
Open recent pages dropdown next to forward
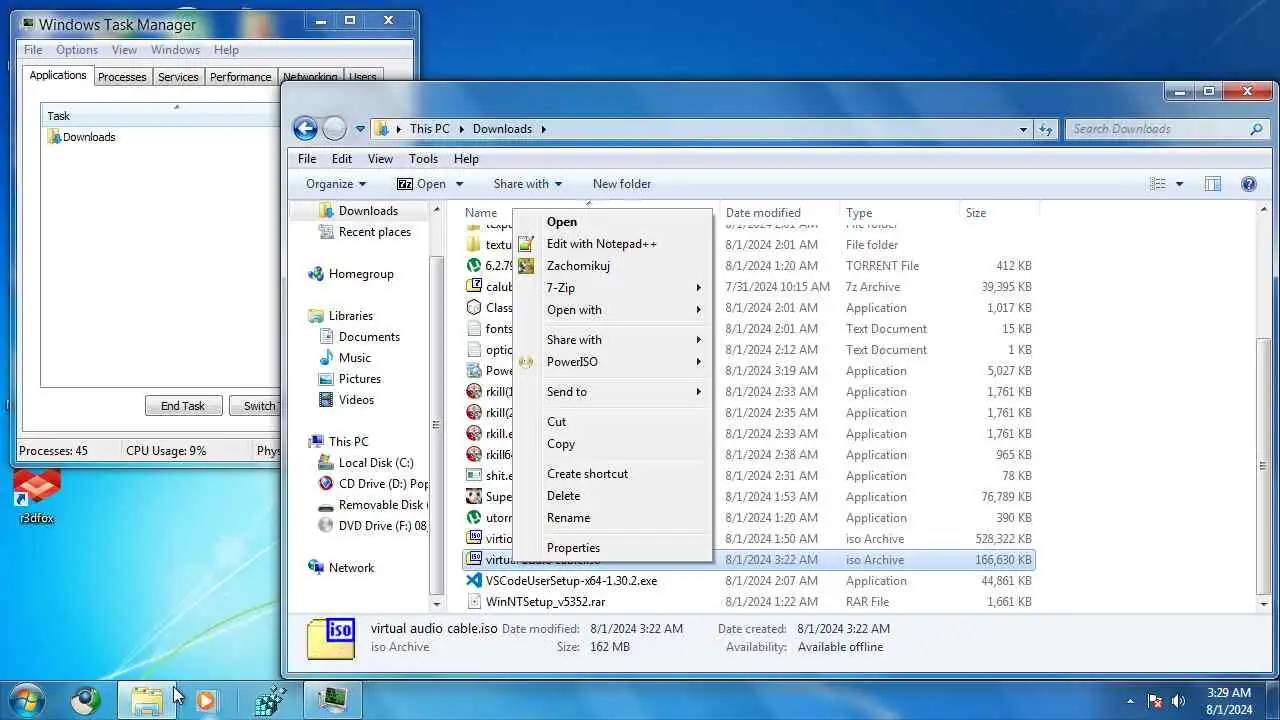point(360,129)
